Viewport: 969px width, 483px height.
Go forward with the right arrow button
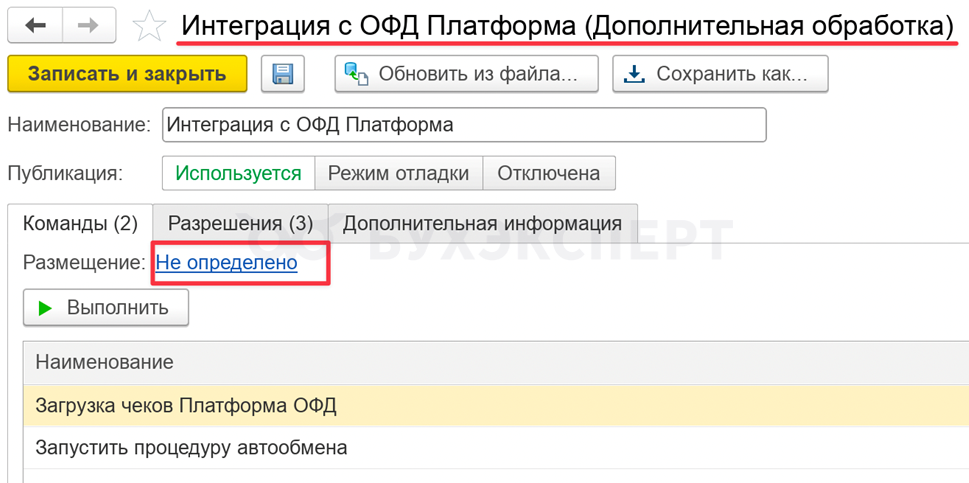[x=88, y=25]
